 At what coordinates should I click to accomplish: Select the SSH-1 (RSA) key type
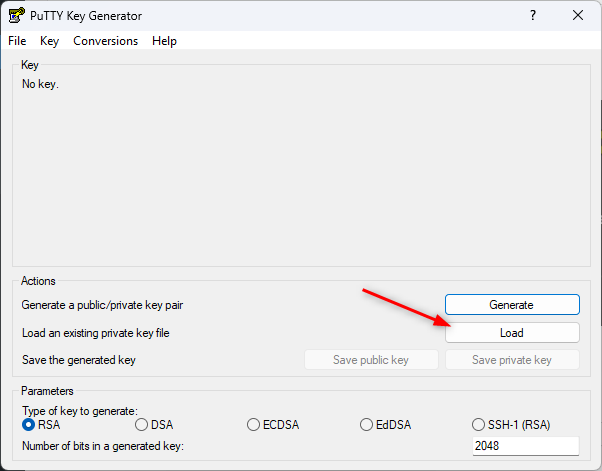point(511,425)
